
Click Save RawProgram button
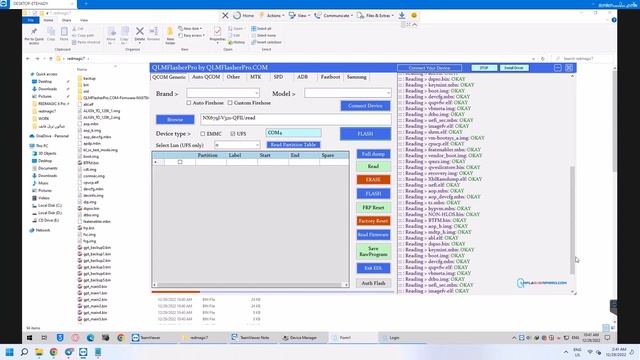pyautogui.click(x=373, y=251)
